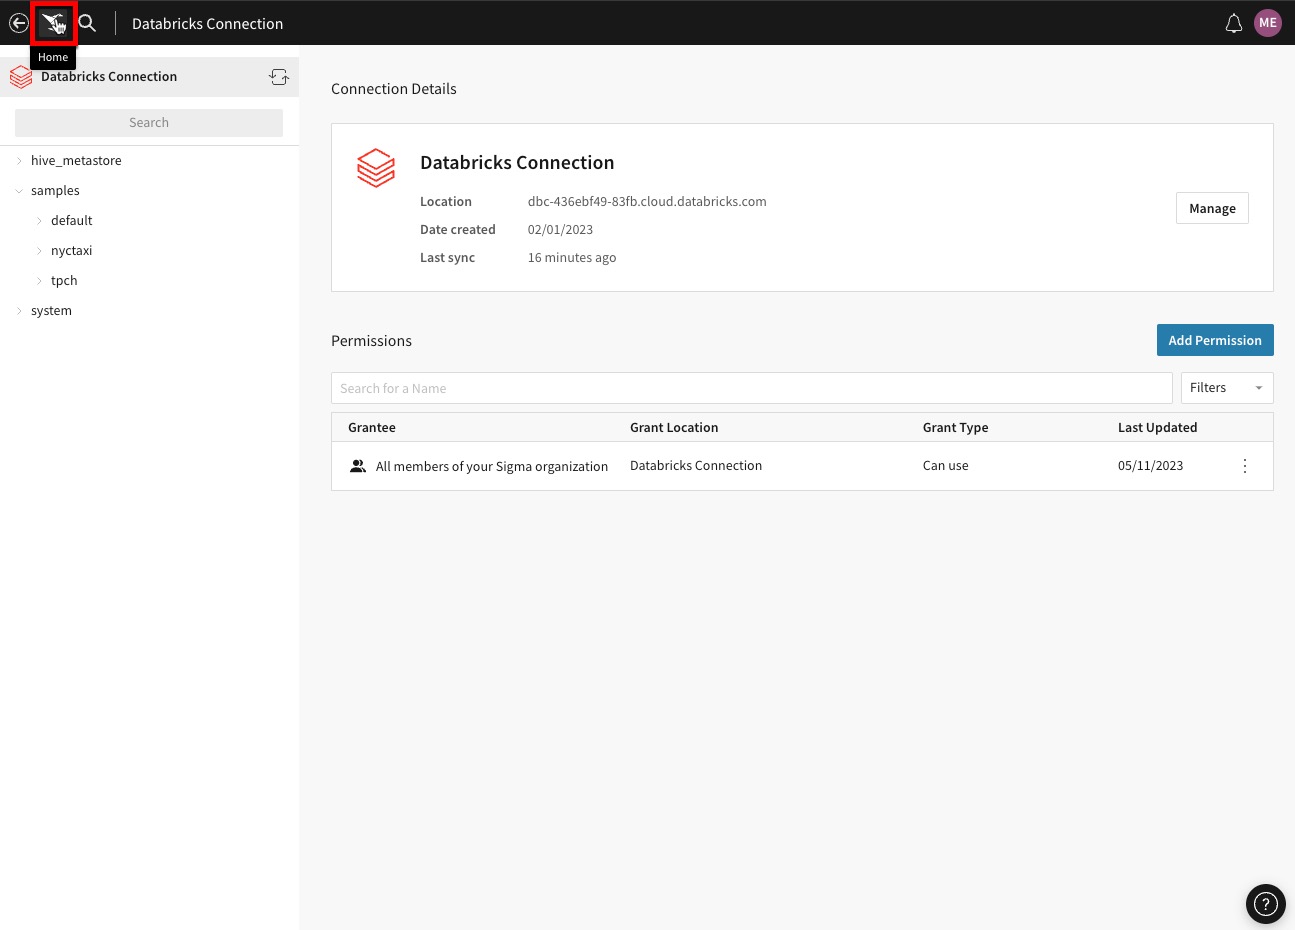Click the Grant Type column header
Viewport: 1295px width, 930px height.
[x=955, y=427]
